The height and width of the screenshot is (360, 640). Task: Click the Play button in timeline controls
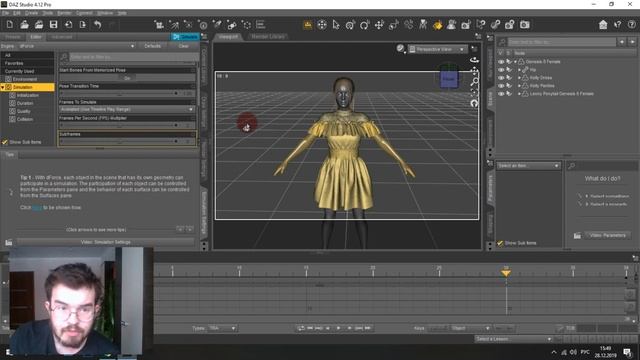338,328
